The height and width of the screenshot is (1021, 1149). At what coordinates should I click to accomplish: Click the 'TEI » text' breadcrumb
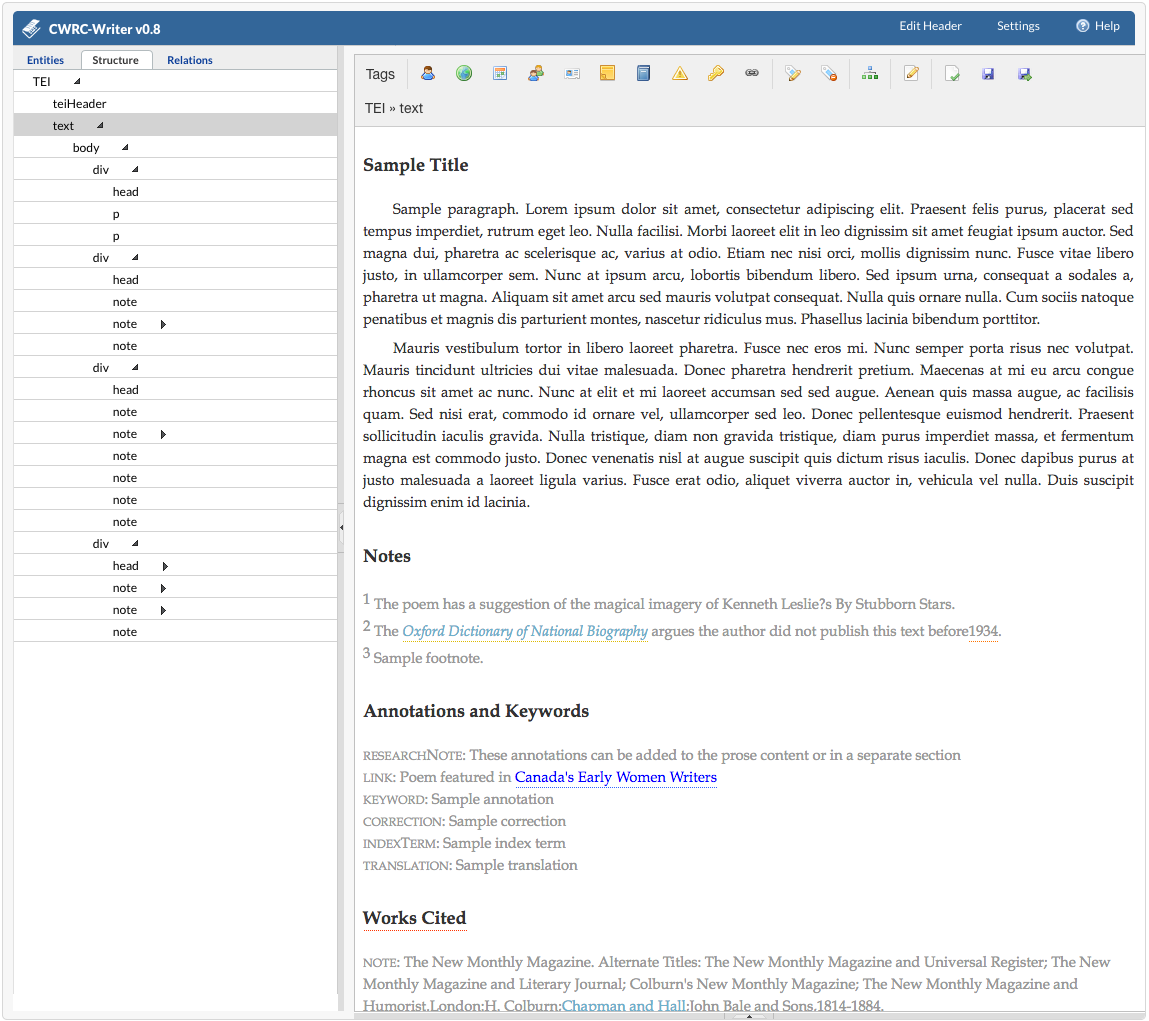(394, 108)
